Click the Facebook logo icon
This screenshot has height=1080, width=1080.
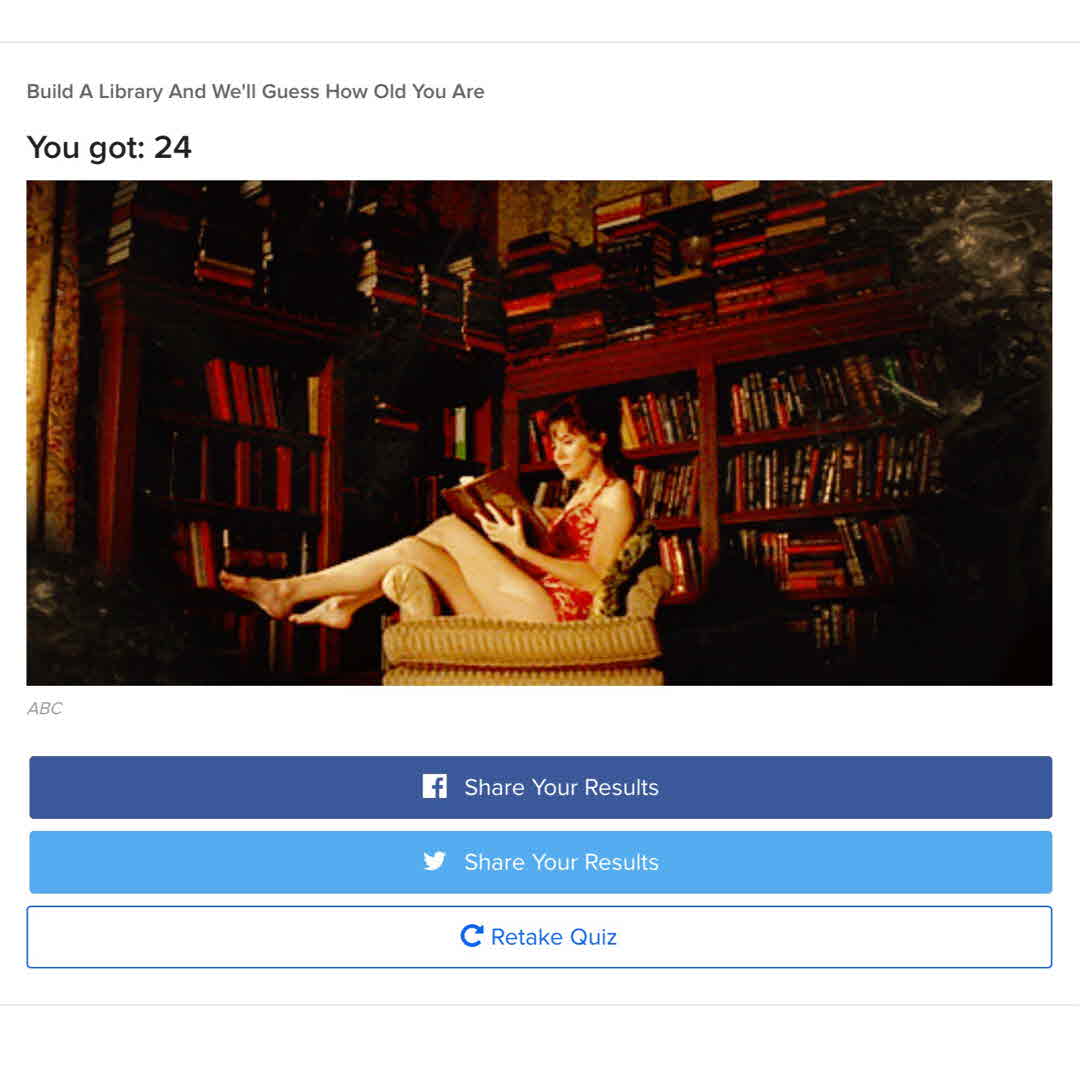(435, 786)
